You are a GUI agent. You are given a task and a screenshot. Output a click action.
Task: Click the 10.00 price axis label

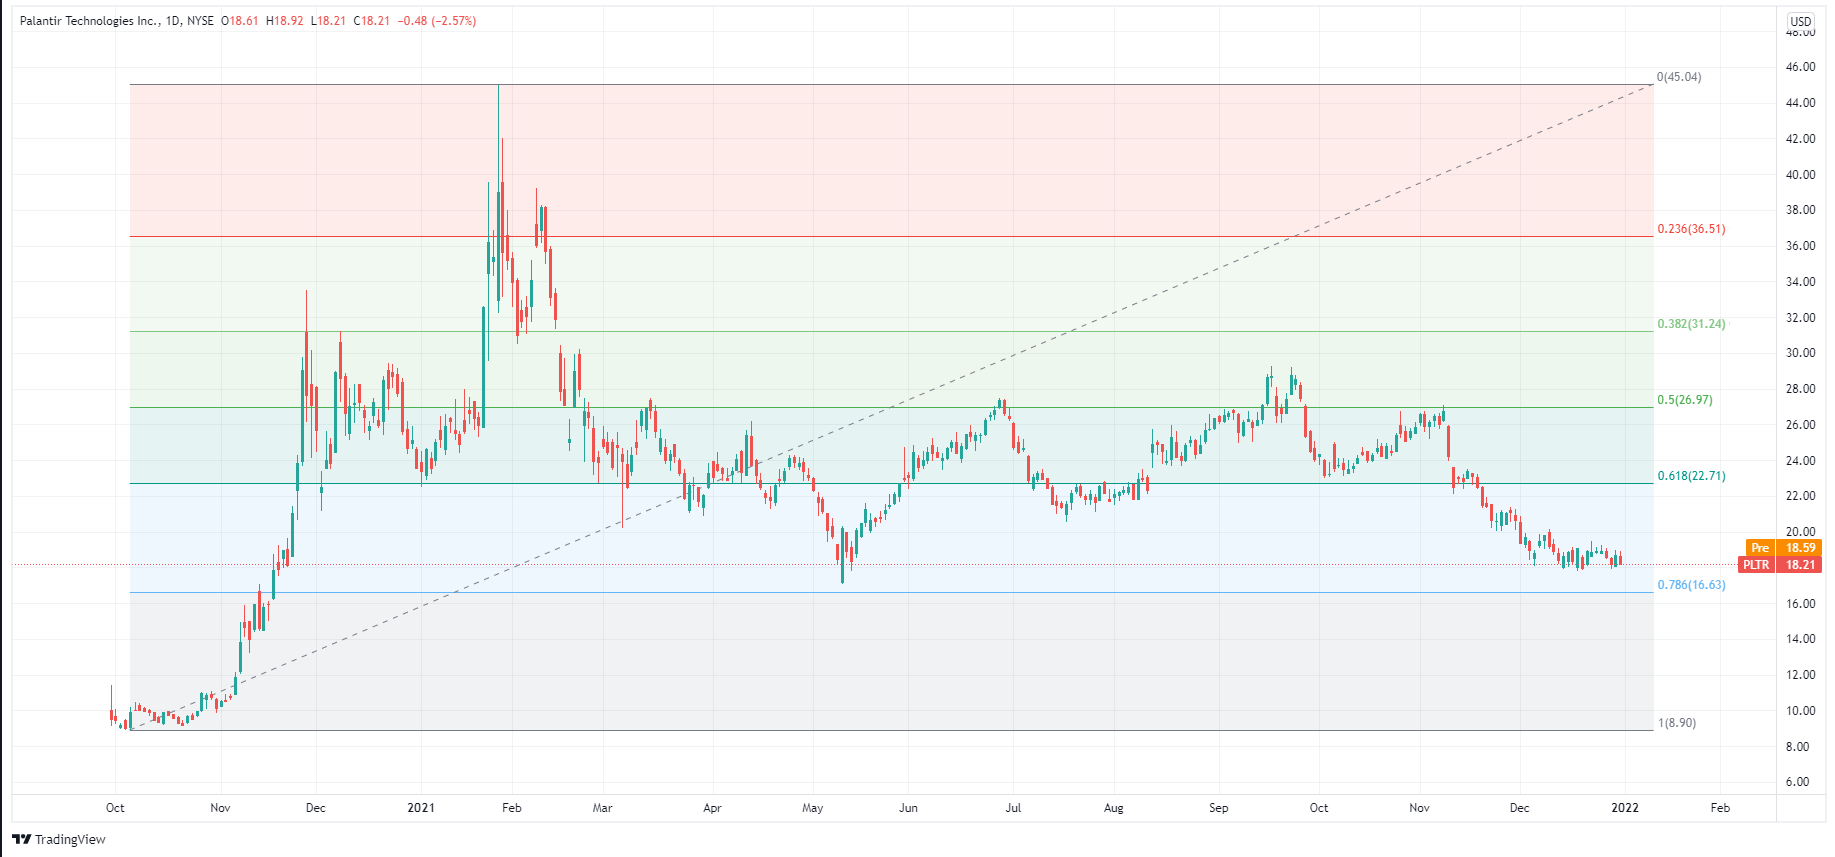1800,711
